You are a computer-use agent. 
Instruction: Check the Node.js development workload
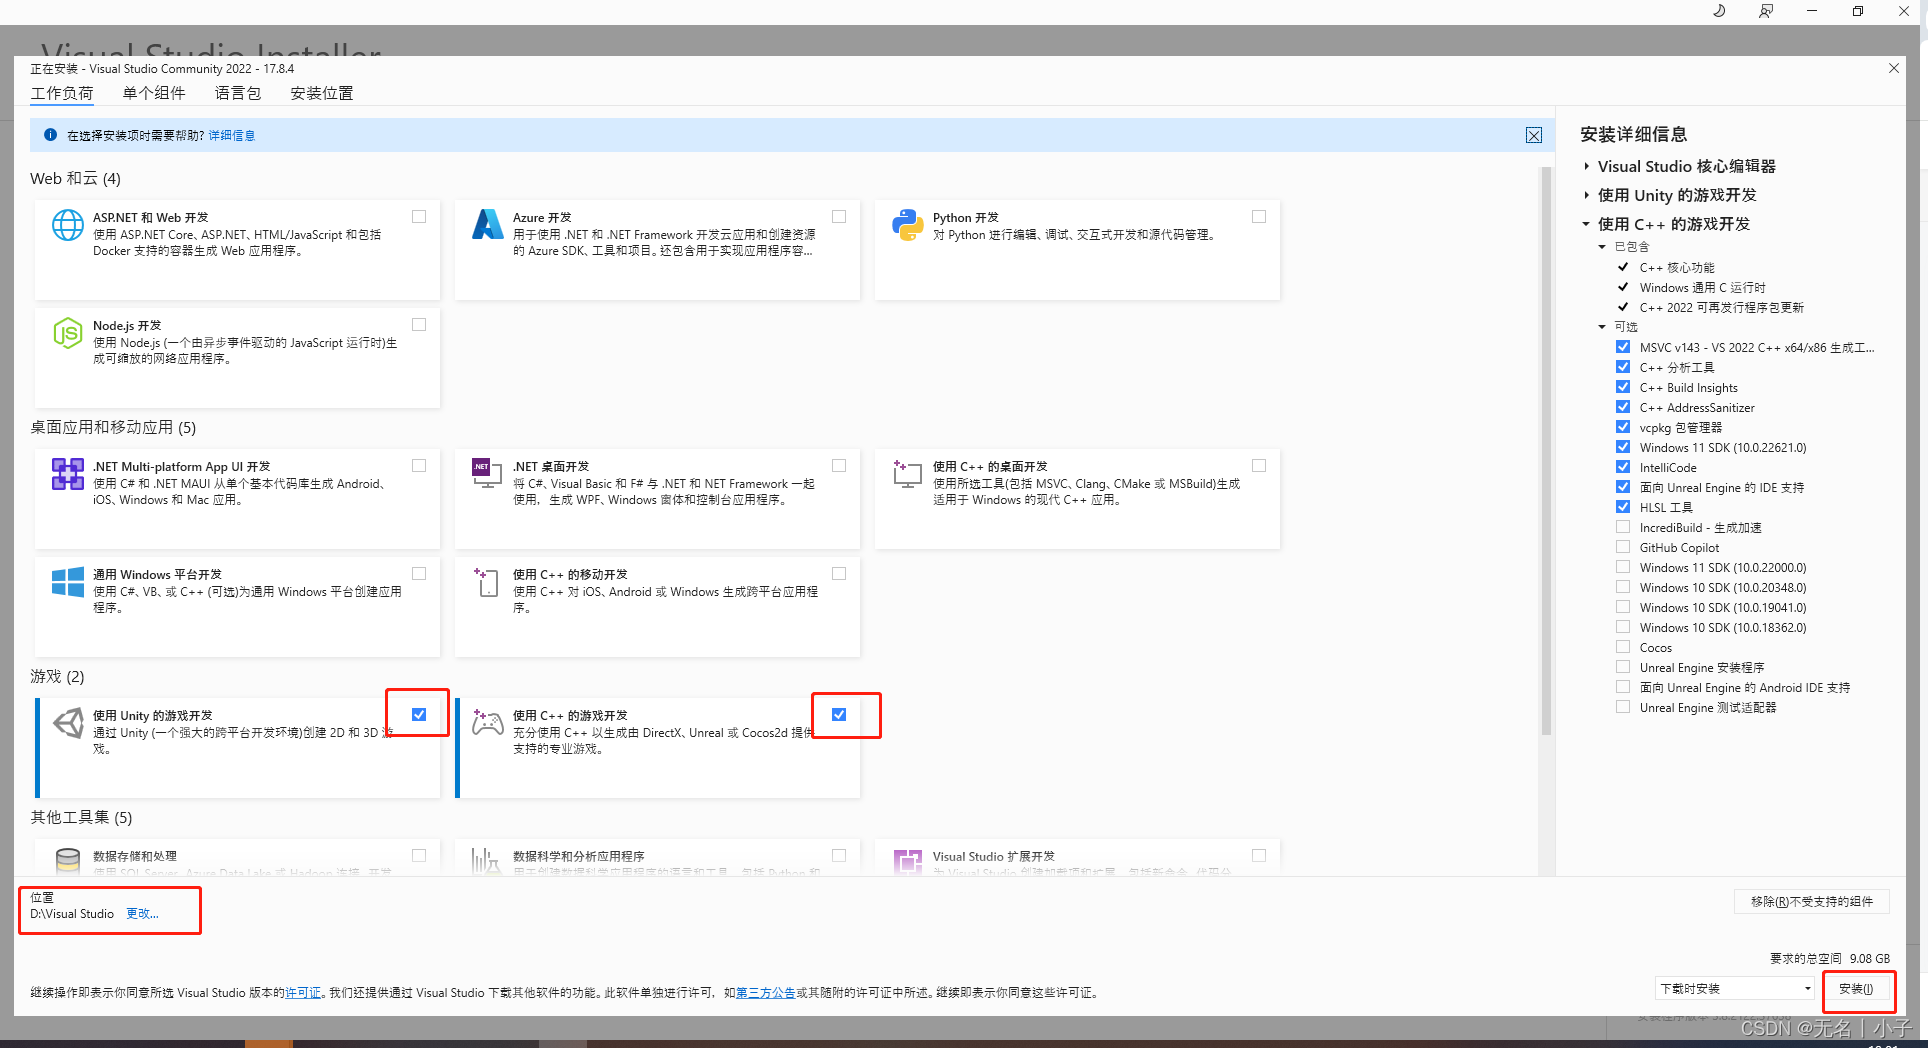[x=419, y=324]
